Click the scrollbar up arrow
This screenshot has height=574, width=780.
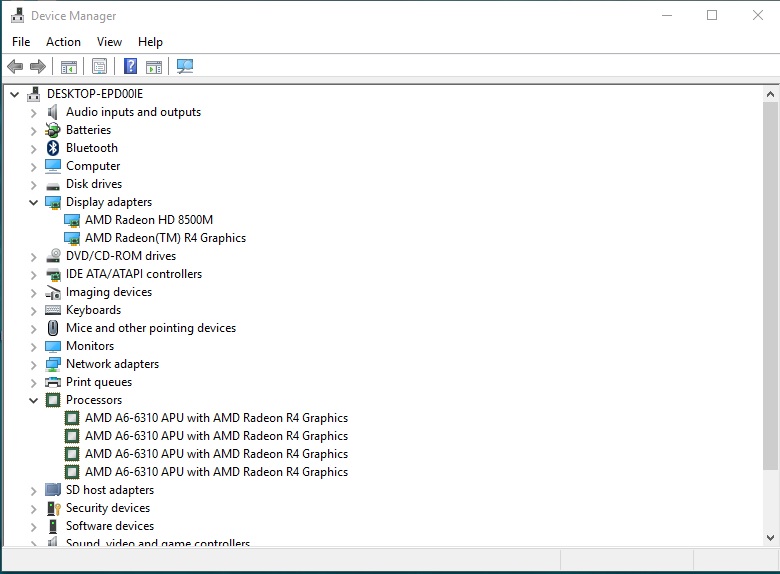[x=770, y=94]
